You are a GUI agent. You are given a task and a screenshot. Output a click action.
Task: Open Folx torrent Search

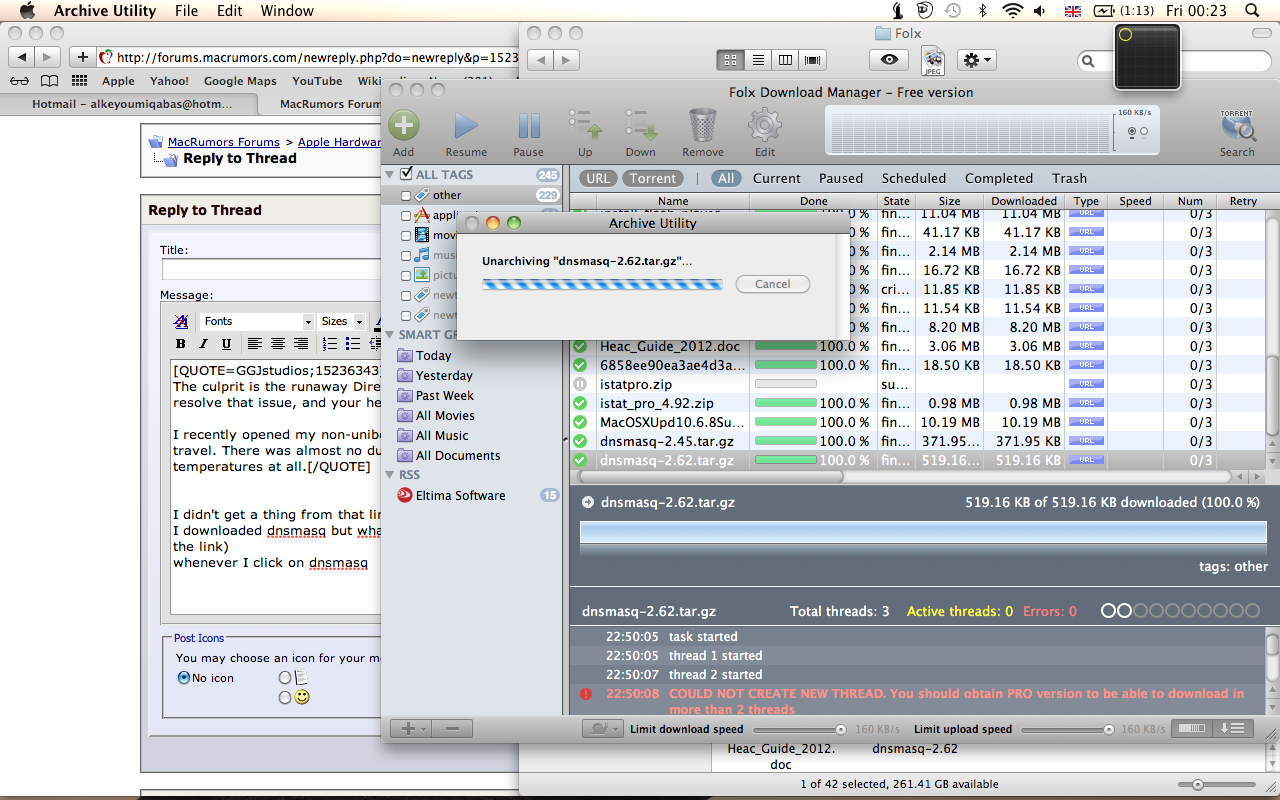click(x=1237, y=126)
